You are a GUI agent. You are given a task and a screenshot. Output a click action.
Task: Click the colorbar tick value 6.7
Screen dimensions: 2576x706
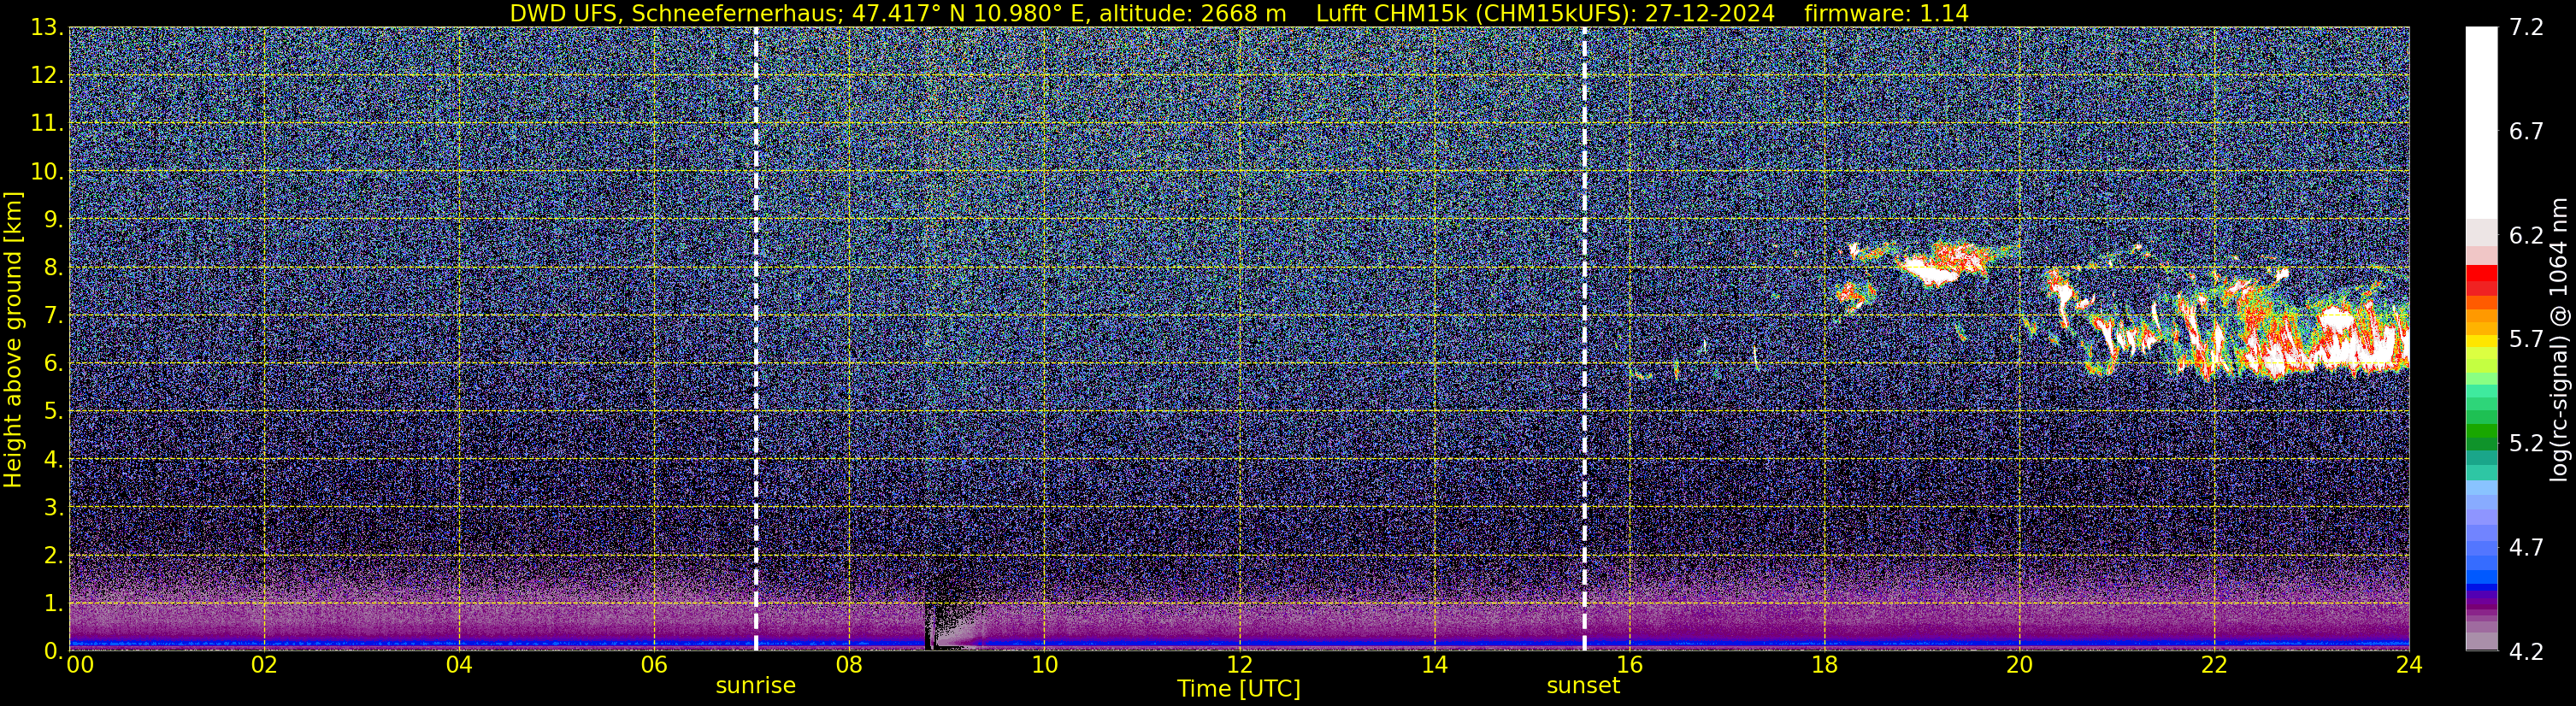pyautogui.click(x=2526, y=132)
